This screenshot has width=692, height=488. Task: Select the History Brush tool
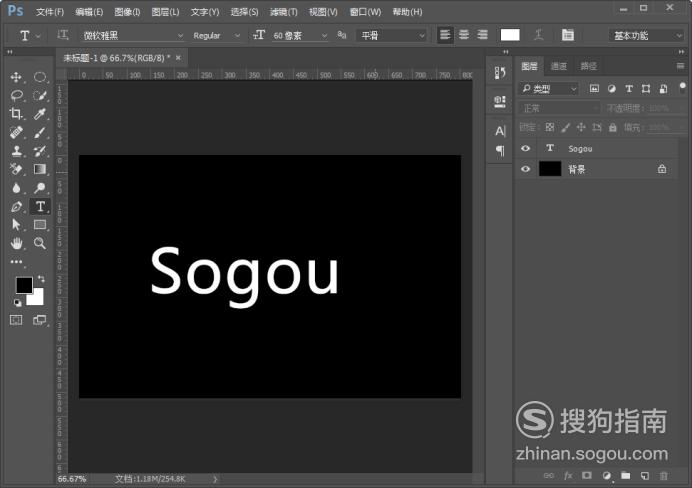[x=40, y=151]
